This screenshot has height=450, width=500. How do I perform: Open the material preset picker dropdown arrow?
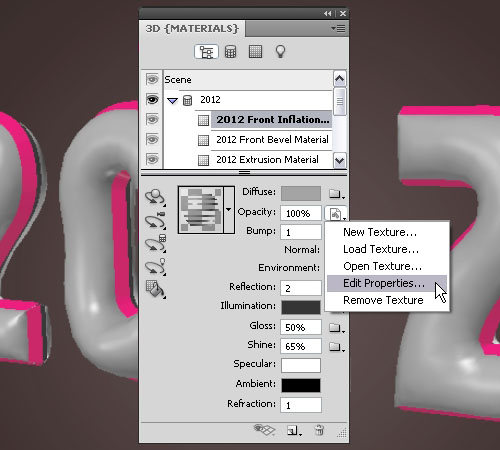229,210
